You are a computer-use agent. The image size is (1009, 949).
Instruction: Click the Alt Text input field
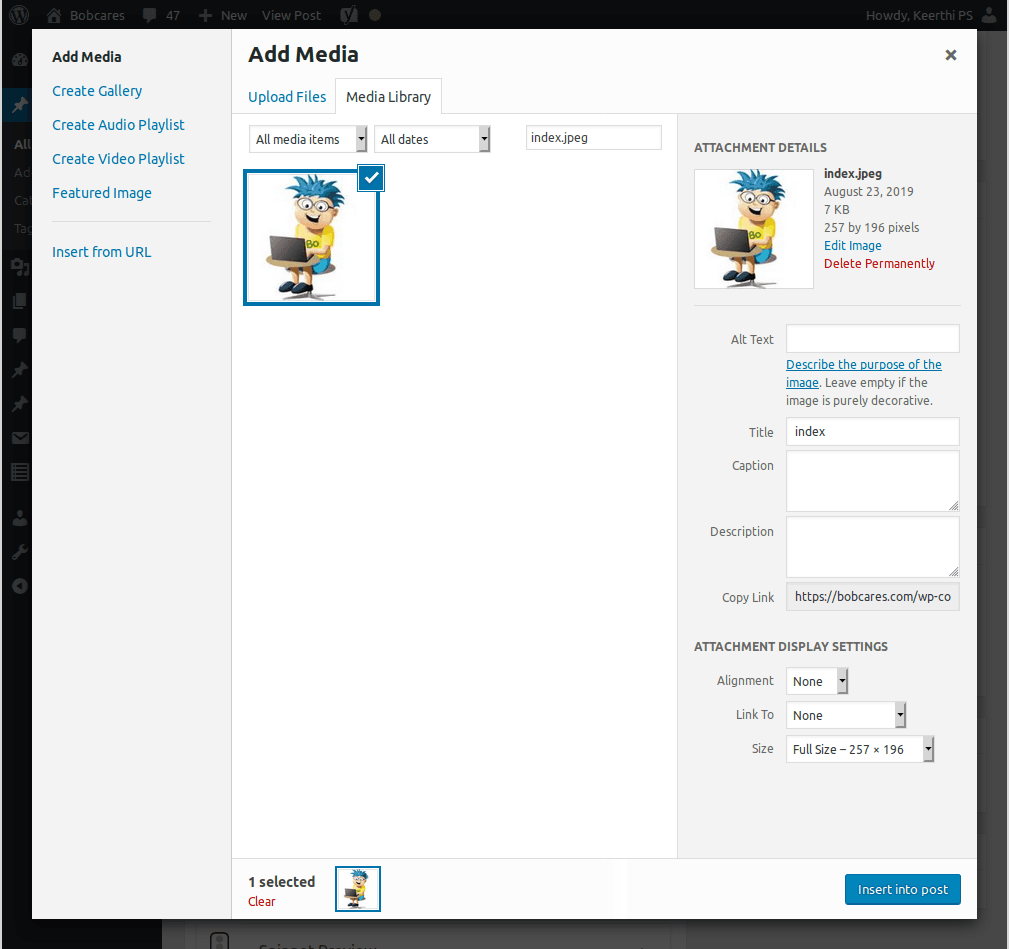coord(872,339)
